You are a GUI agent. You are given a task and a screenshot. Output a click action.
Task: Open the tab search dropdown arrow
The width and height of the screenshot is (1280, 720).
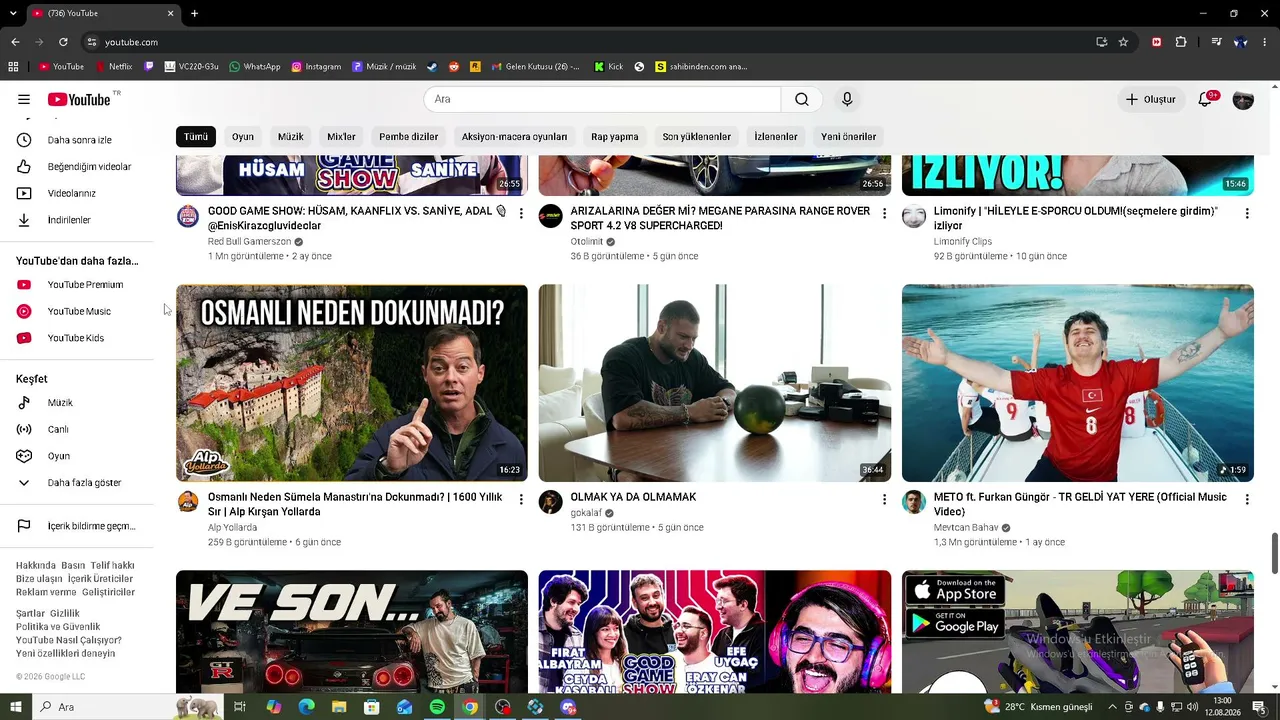click(x=13, y=13)
